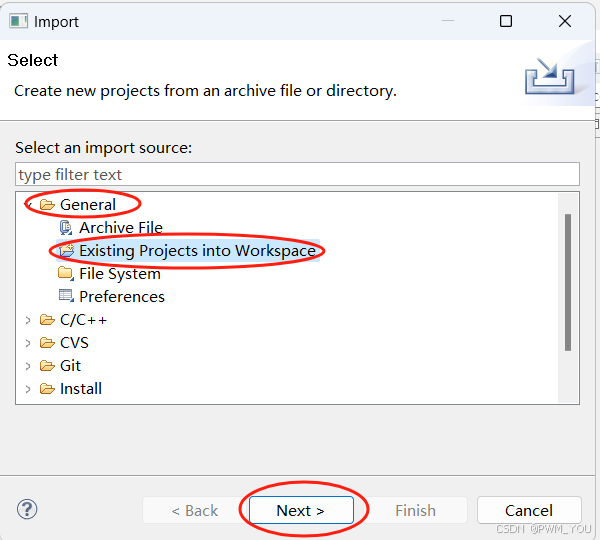This screenshot has height=540, width=600.
Task: Select the General tree item label
Action: [88, 205]
